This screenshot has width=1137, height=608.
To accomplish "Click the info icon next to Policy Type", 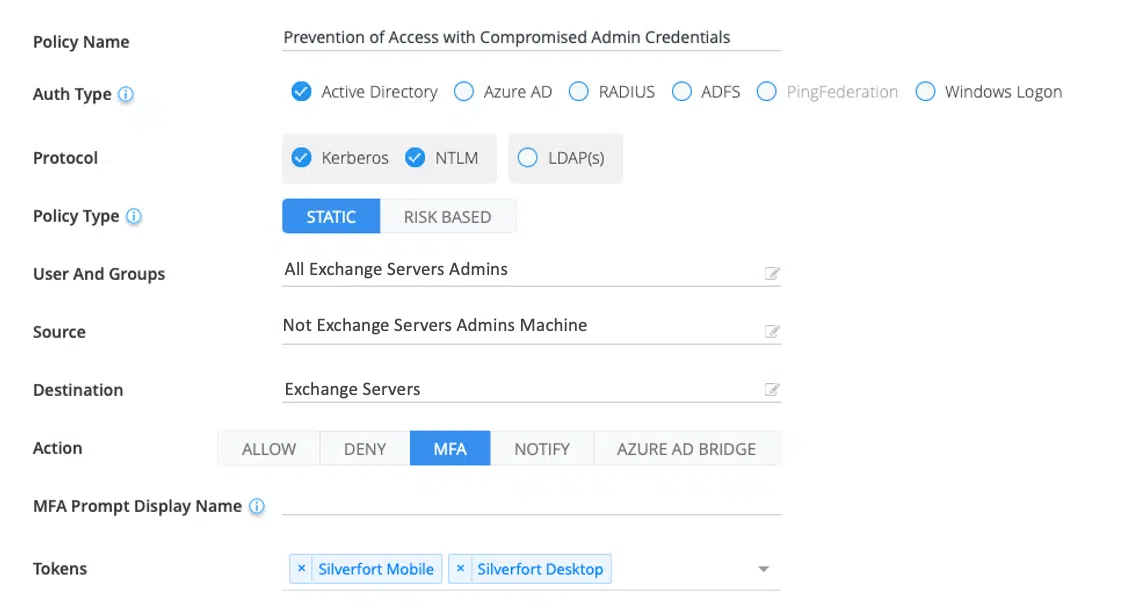I will (134, 217).
